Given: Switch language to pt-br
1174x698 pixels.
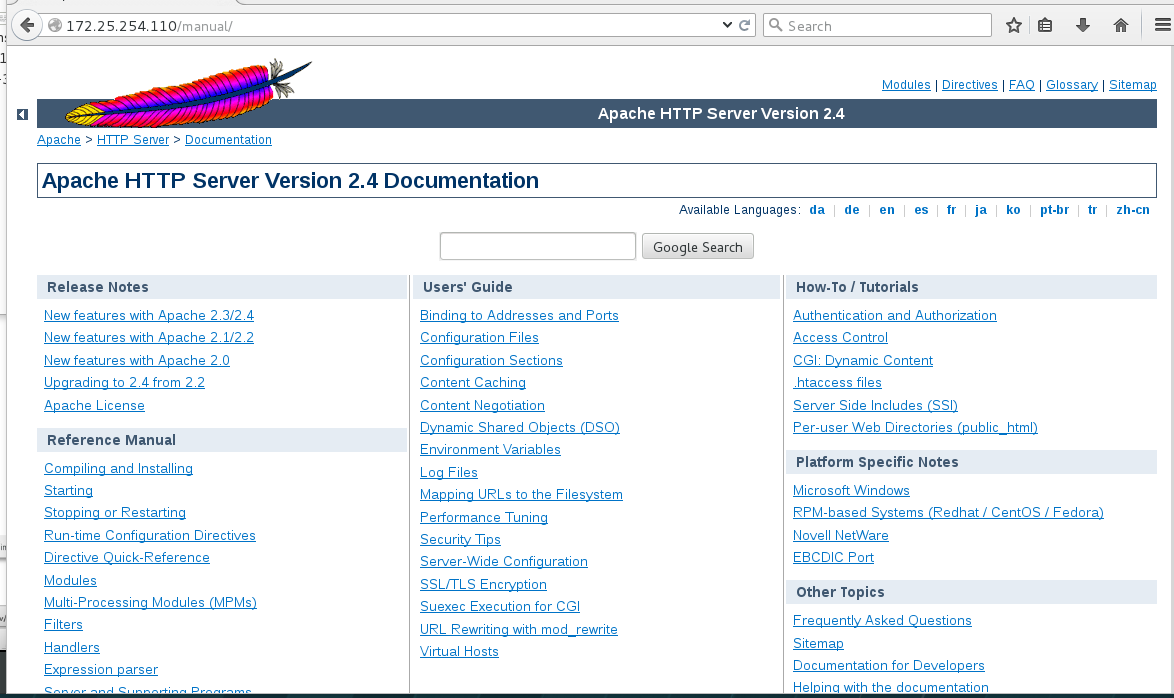Looking at the screenshot, I should (x=1054, y=210).
